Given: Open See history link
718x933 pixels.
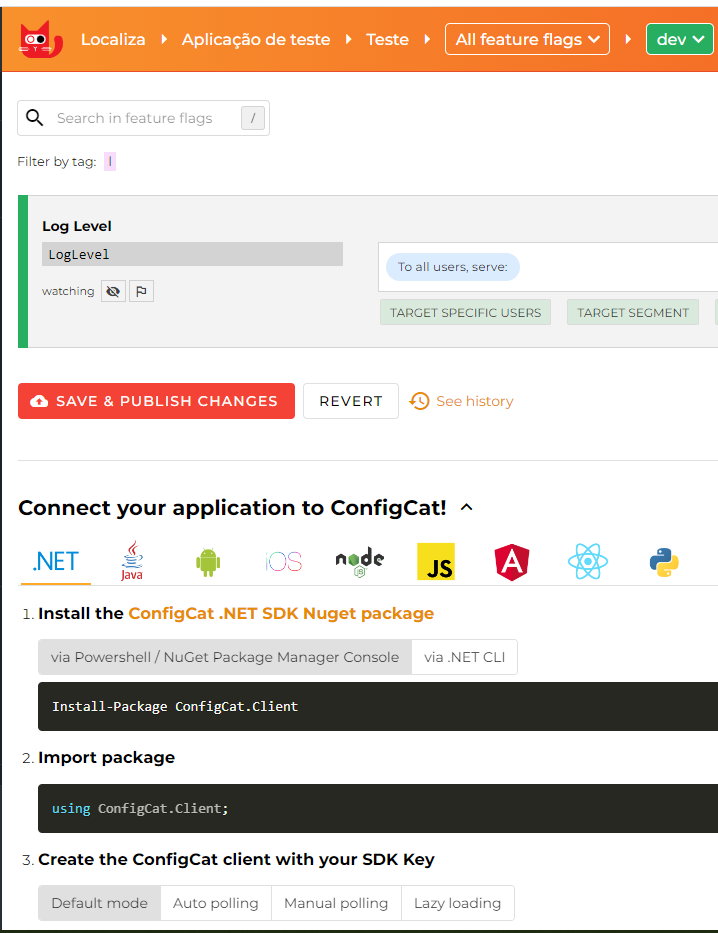Looking at the screenshot, I should pos(462,401).
